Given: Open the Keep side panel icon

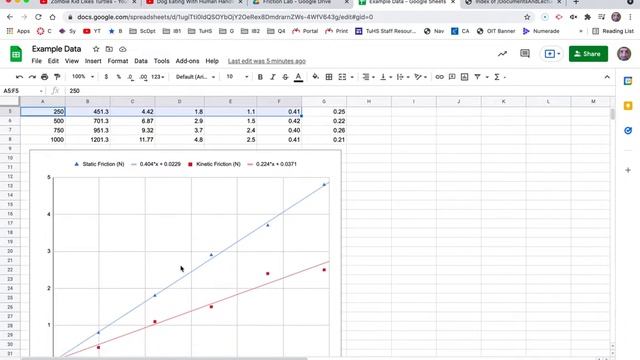Looking at the screenshot, I should pos(628,106).
